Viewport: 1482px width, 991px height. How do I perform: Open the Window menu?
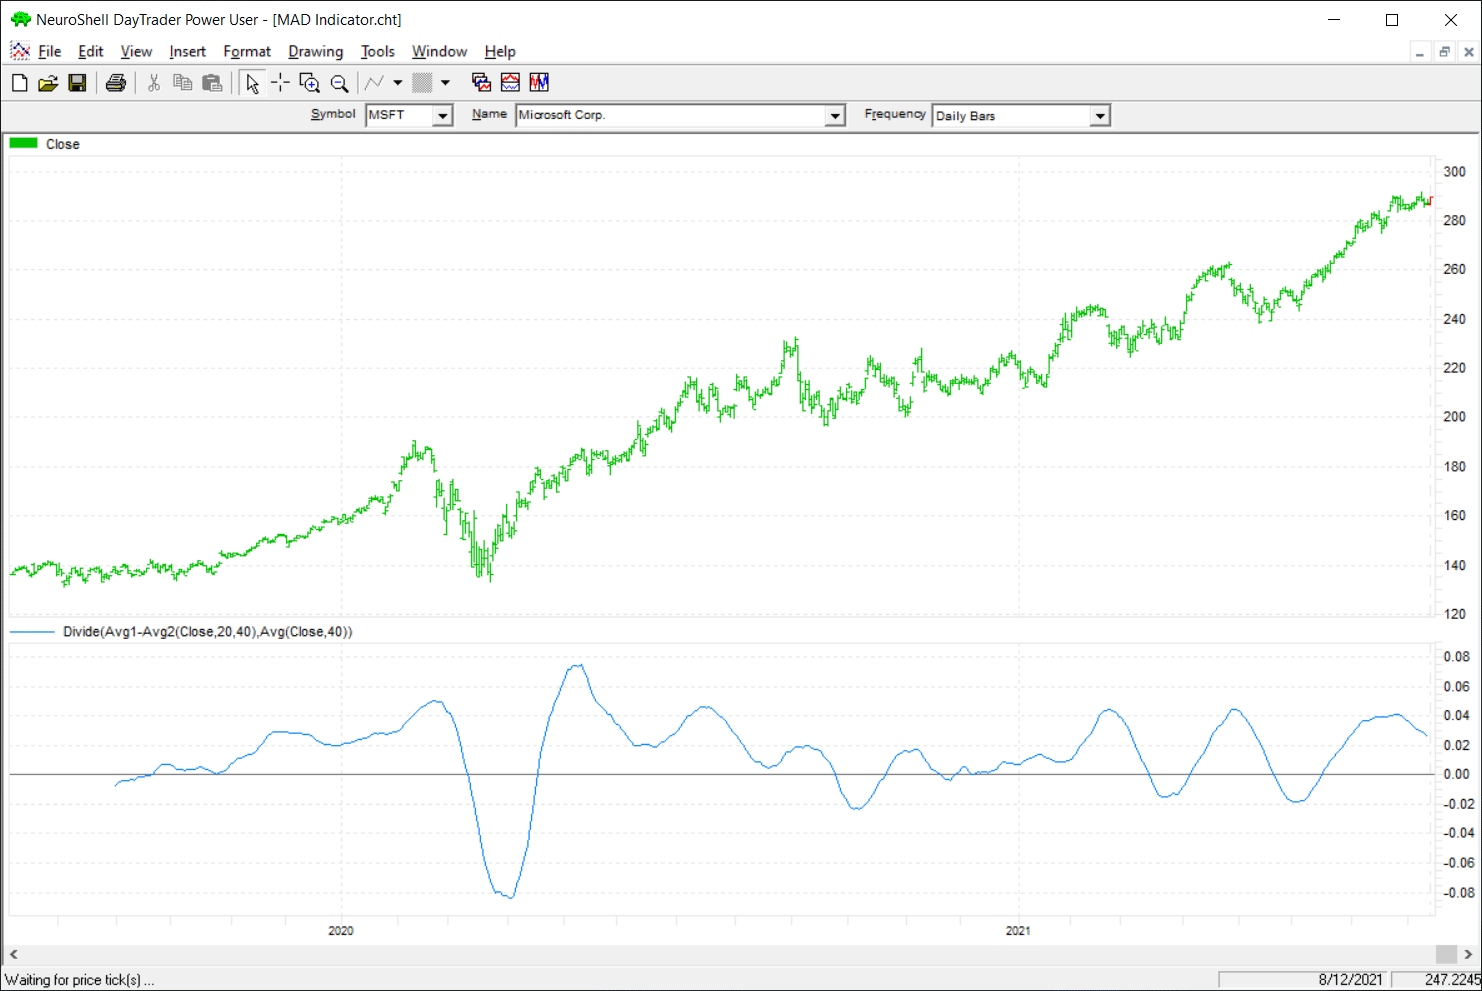click(x=440, y=52)
